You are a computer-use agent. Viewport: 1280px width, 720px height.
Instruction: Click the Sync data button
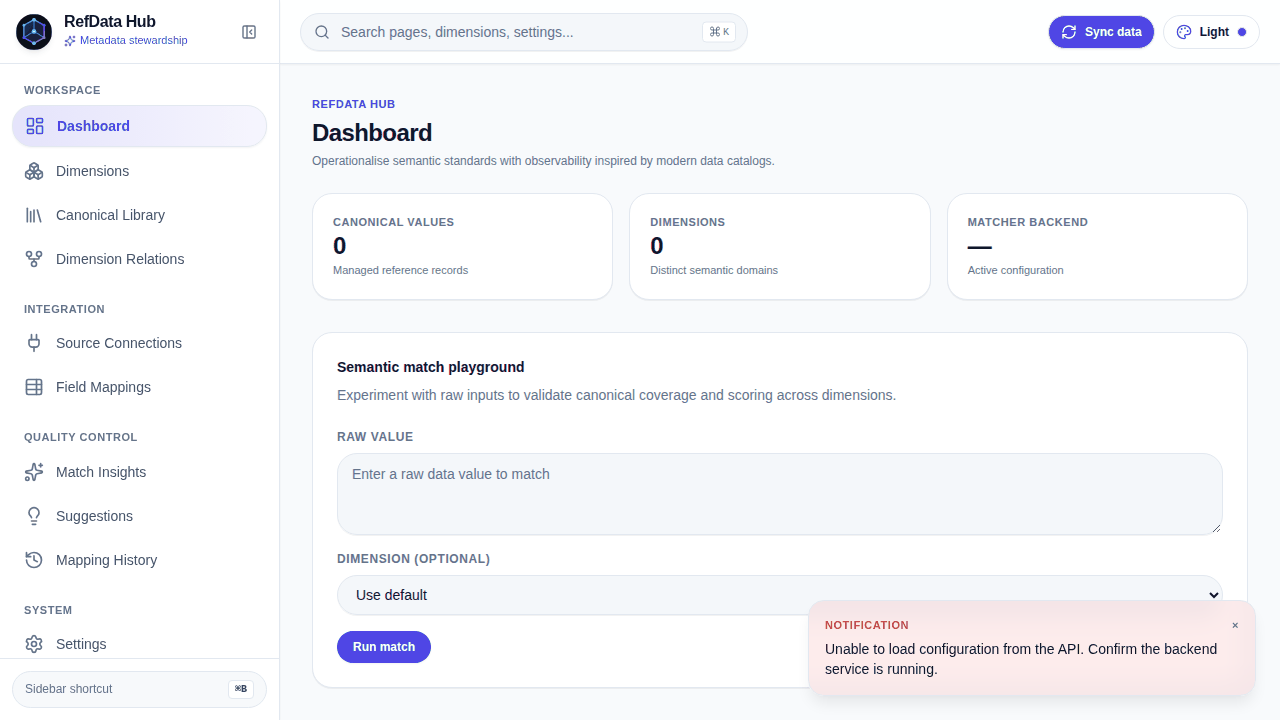click(1101, 32)
